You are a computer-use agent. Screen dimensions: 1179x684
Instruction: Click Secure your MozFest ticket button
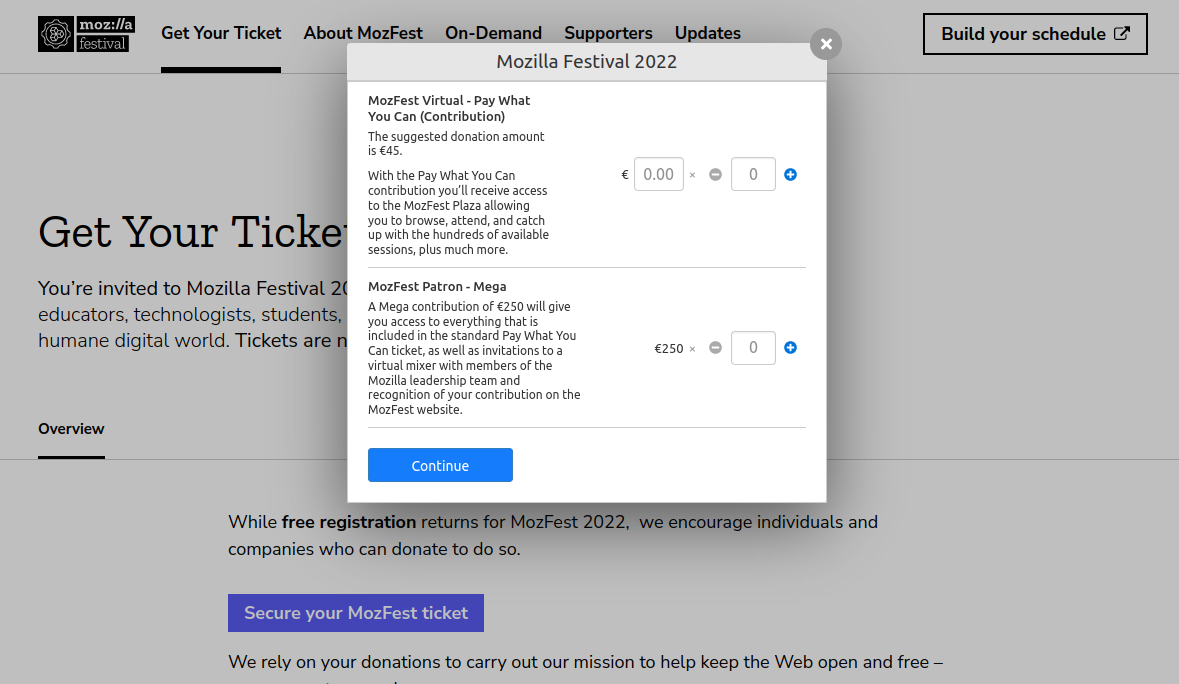pos(356,613)
